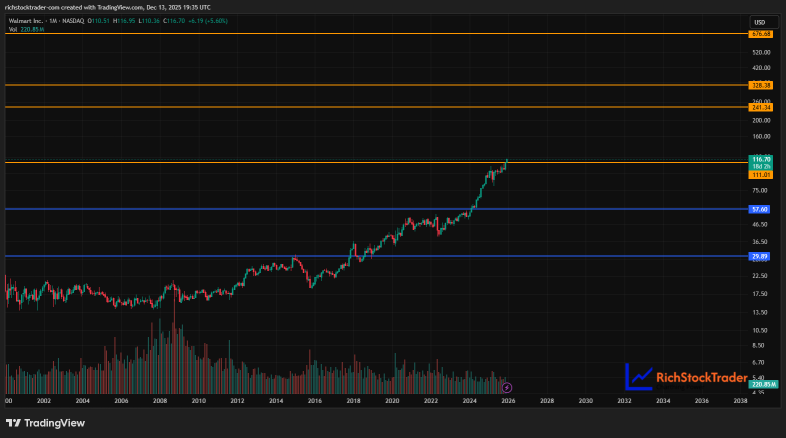Select the close value C116.70 in legend
The height and width of the screenshot is (438, 786).
coord(174,21)
